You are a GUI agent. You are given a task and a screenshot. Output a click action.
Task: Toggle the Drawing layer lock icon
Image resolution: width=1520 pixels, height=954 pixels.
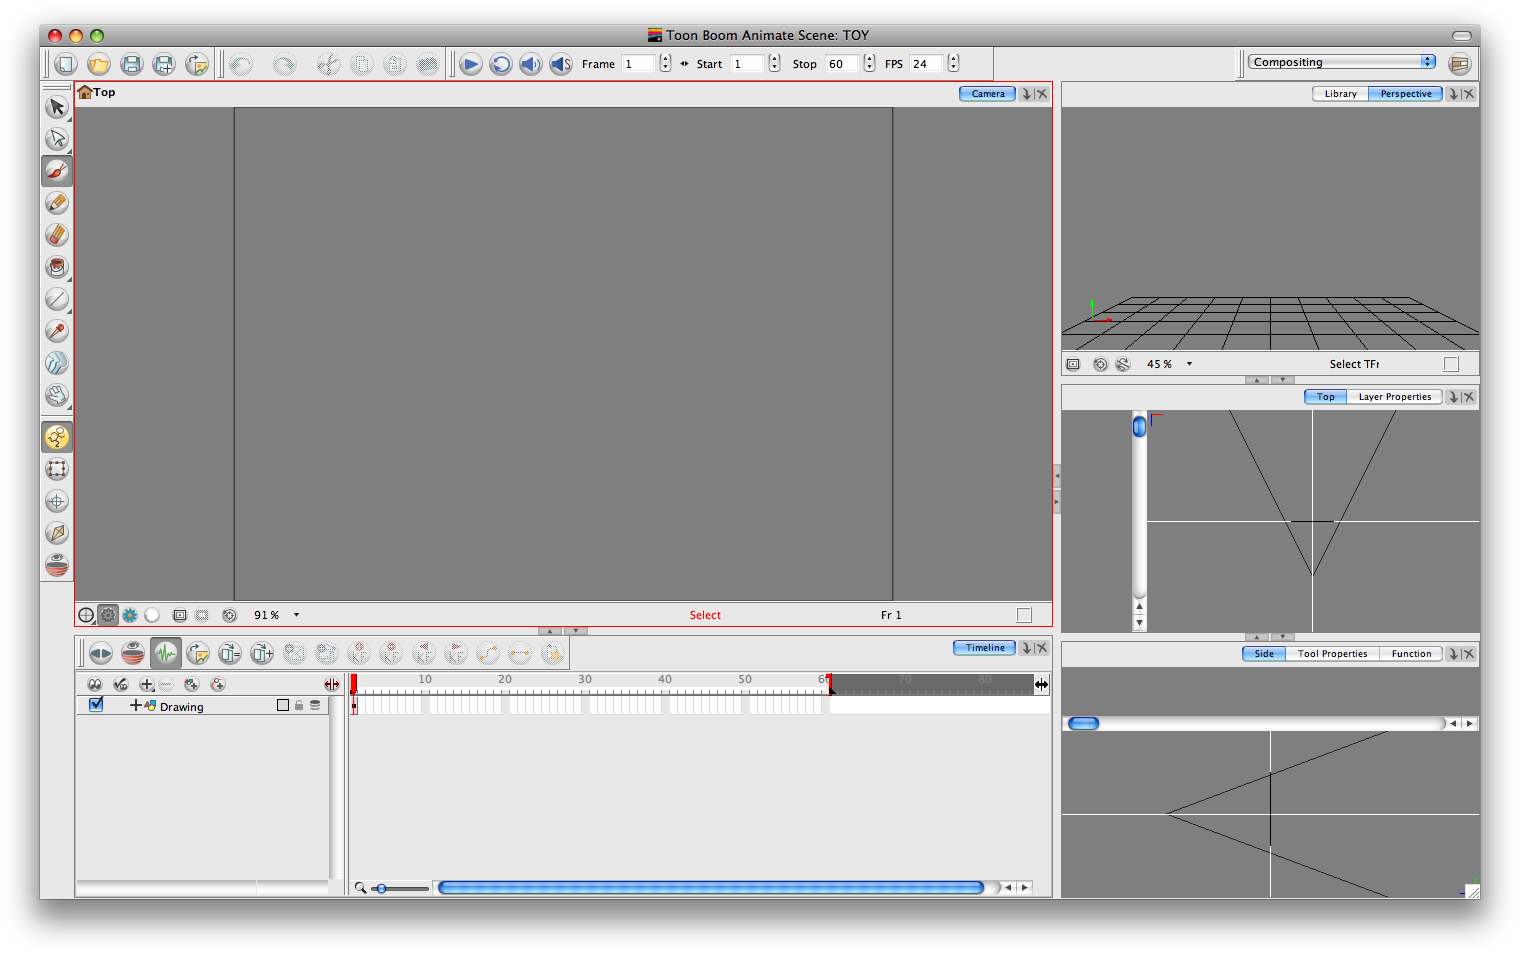tap(299, 705)
